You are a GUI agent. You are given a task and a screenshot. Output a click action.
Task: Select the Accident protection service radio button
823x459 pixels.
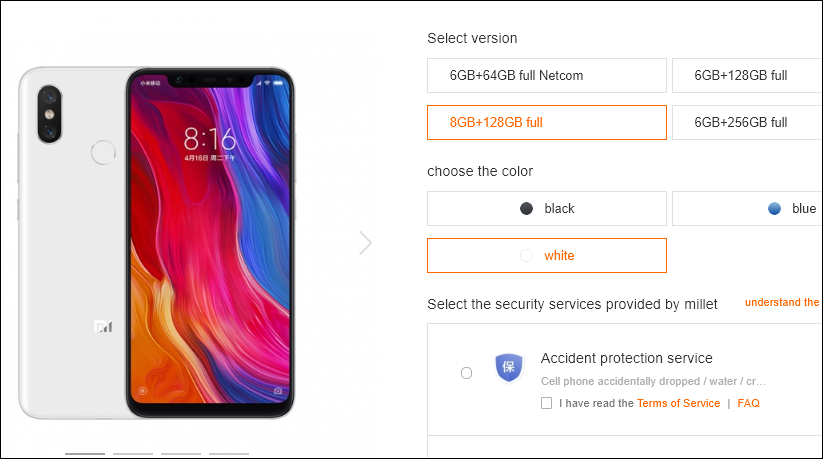(x=466, y=373)
